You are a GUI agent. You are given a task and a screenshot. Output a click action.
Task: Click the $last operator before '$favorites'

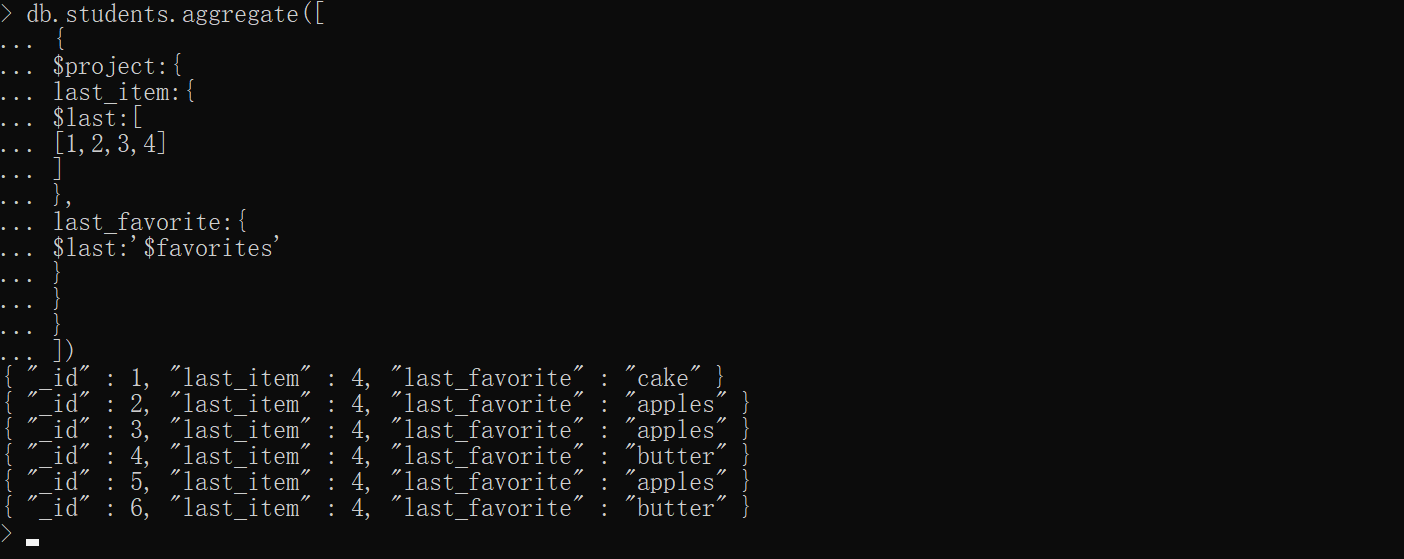point(85,248)
